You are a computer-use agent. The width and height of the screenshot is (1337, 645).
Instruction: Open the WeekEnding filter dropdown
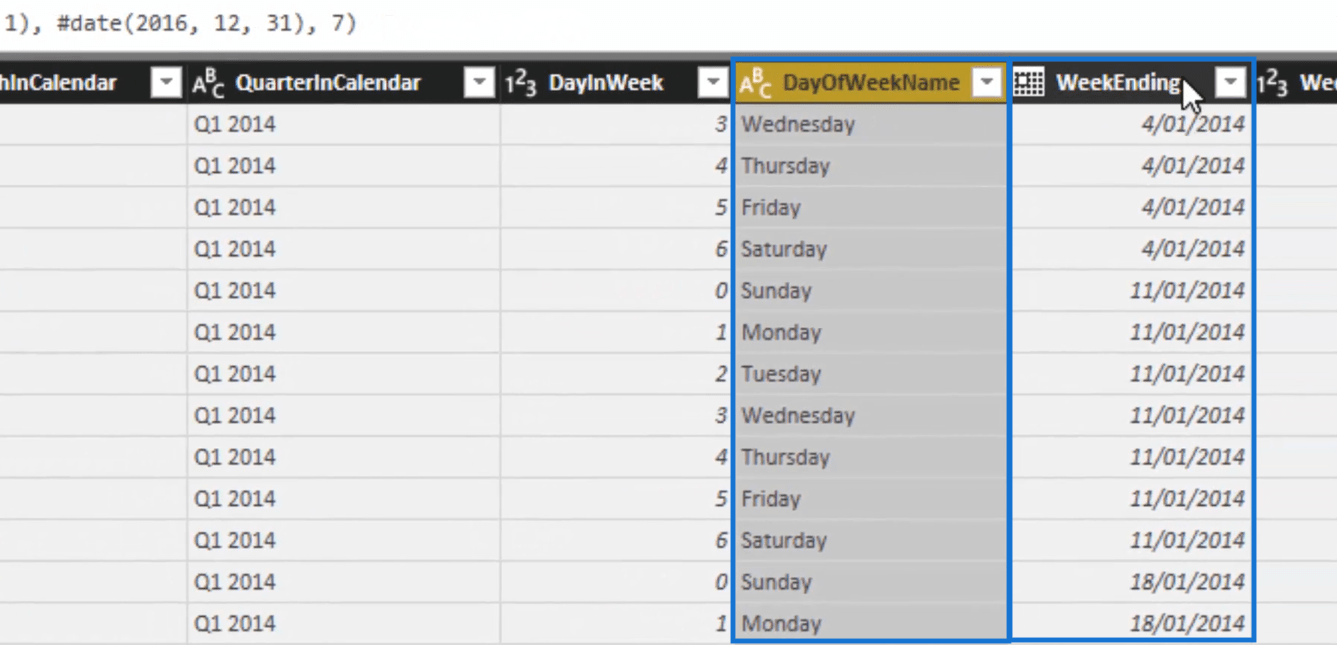click(1231, 83)
